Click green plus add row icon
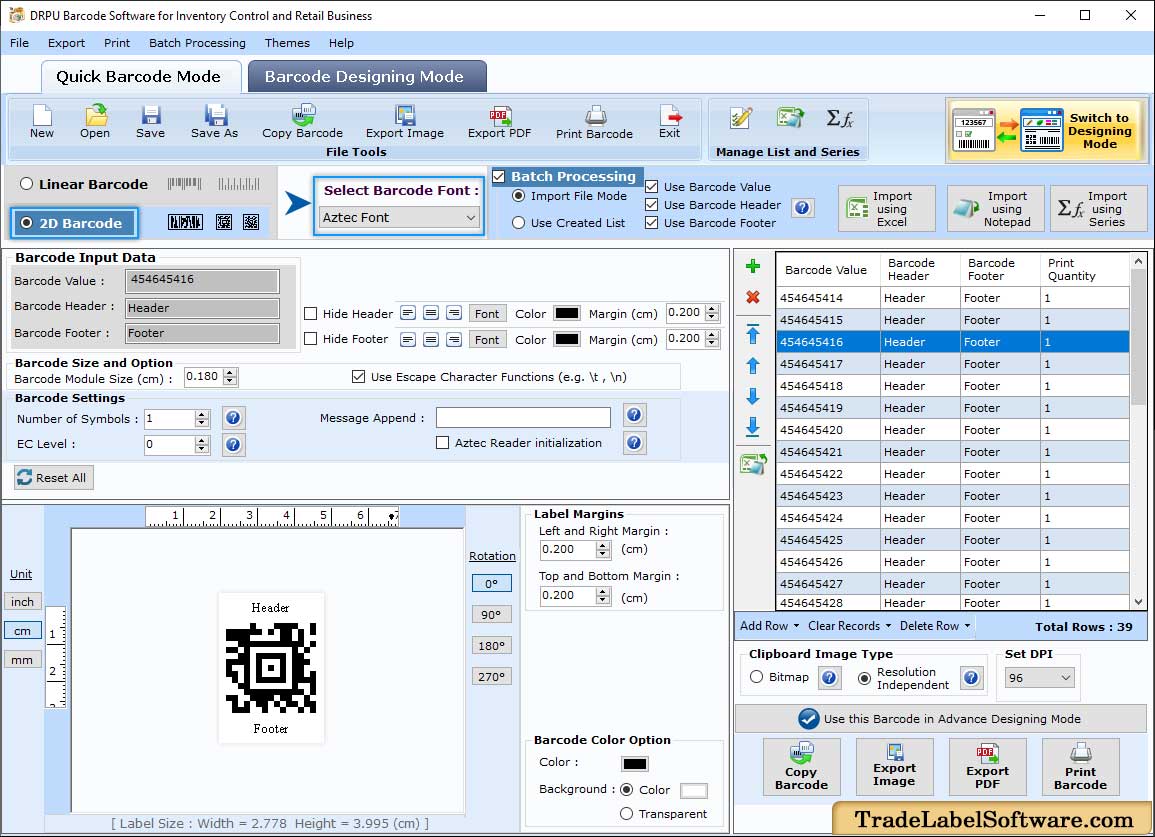Image resolution: width=1155 pixels, height=837 pixels. [x=753, y=266]
